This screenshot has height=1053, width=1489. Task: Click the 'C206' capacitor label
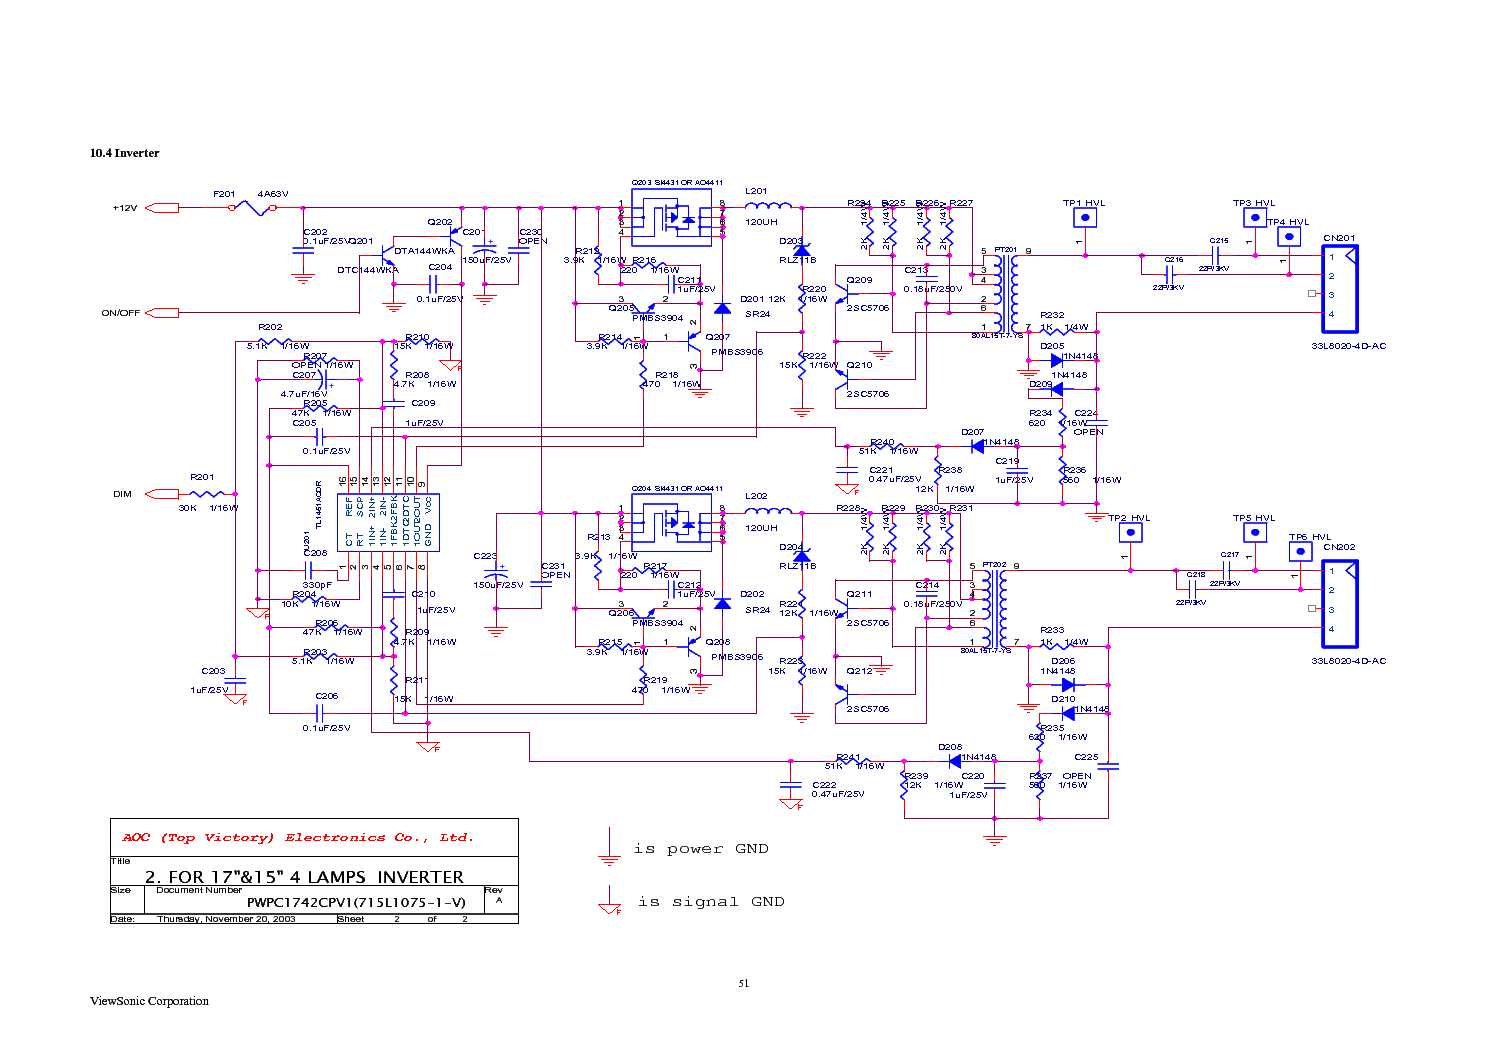point(327,696)
